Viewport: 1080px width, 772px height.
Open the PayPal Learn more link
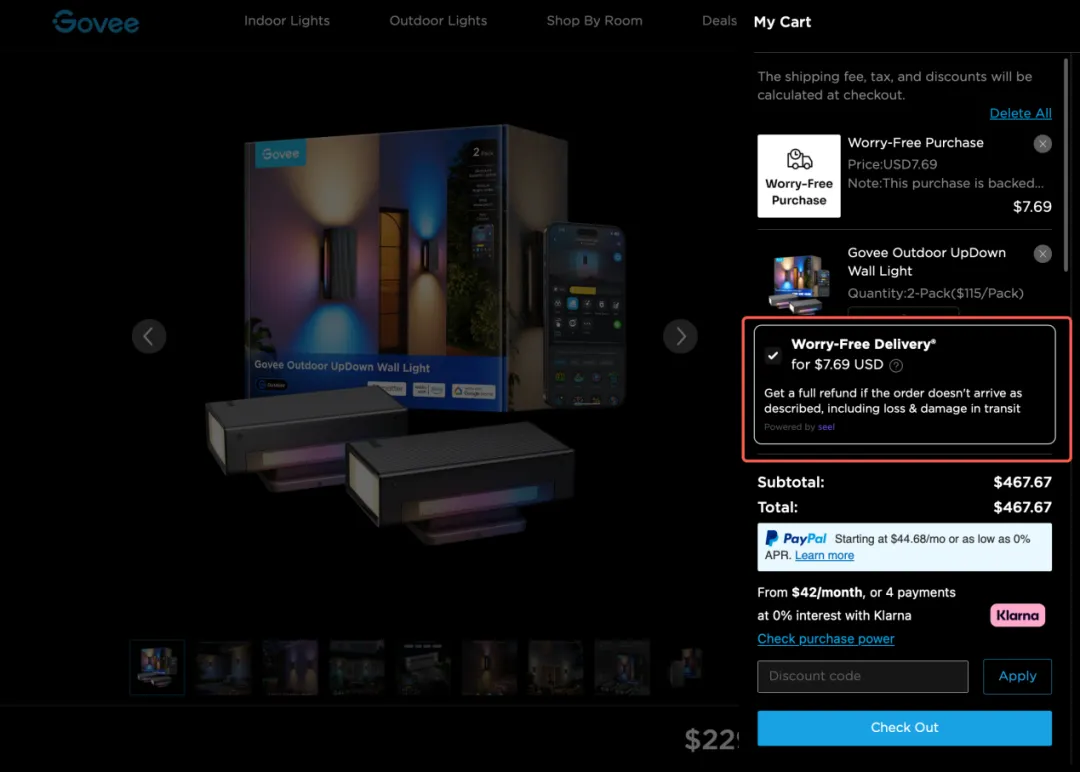click(824, 556)
